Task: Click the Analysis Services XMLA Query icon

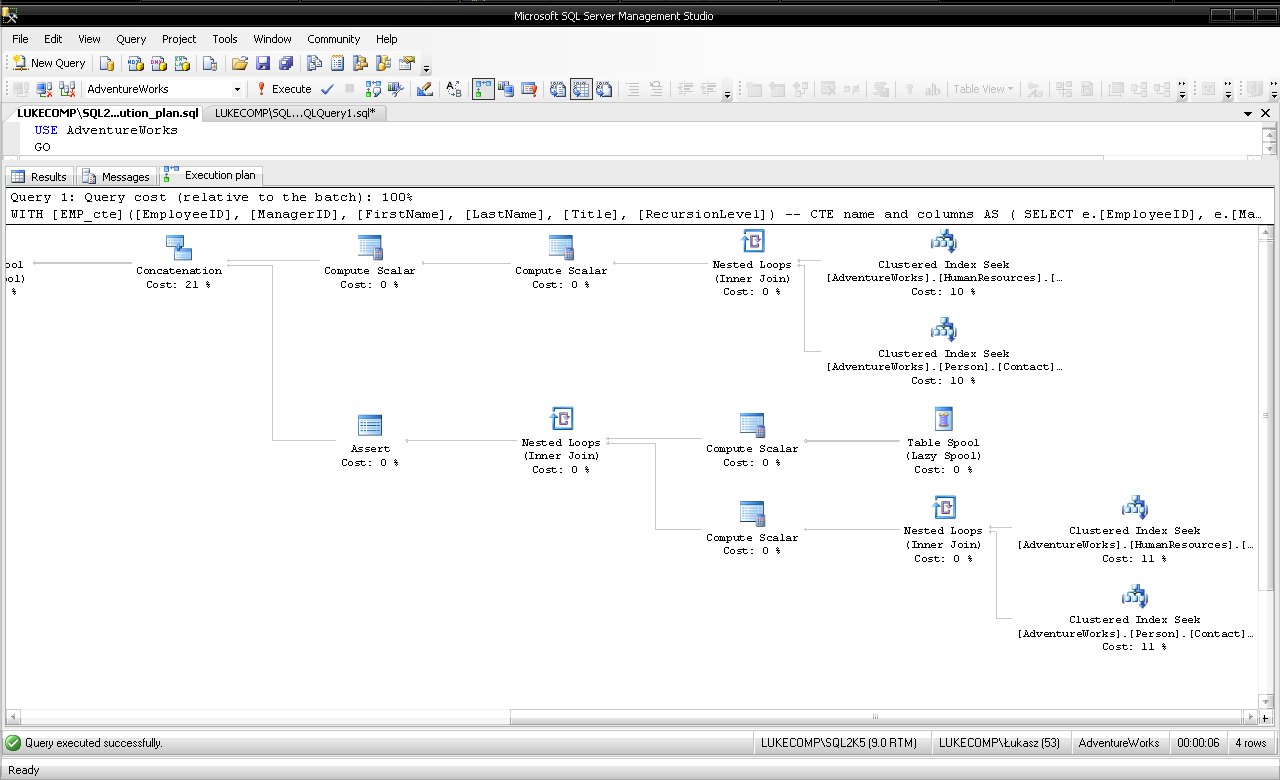Action: [182, 63]
